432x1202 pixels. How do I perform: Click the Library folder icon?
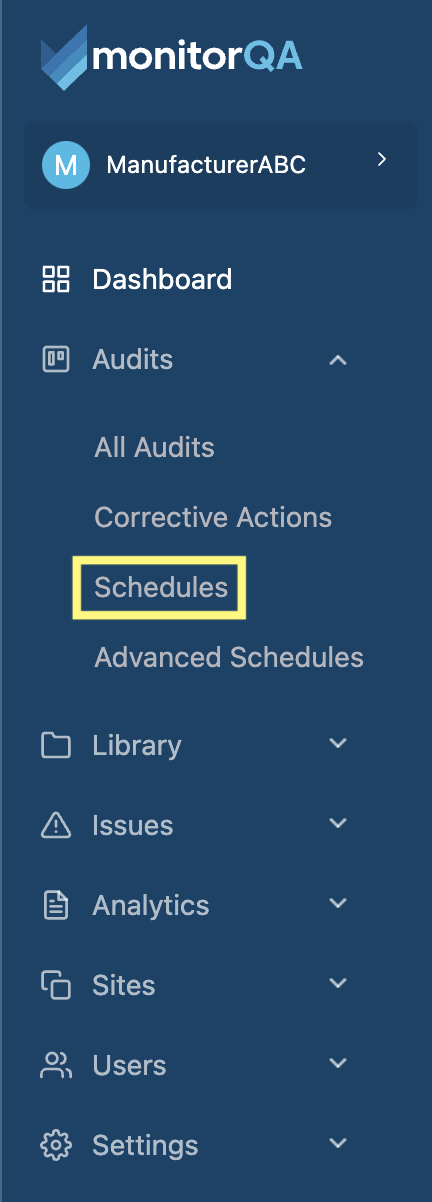click(x=55, y=745)
